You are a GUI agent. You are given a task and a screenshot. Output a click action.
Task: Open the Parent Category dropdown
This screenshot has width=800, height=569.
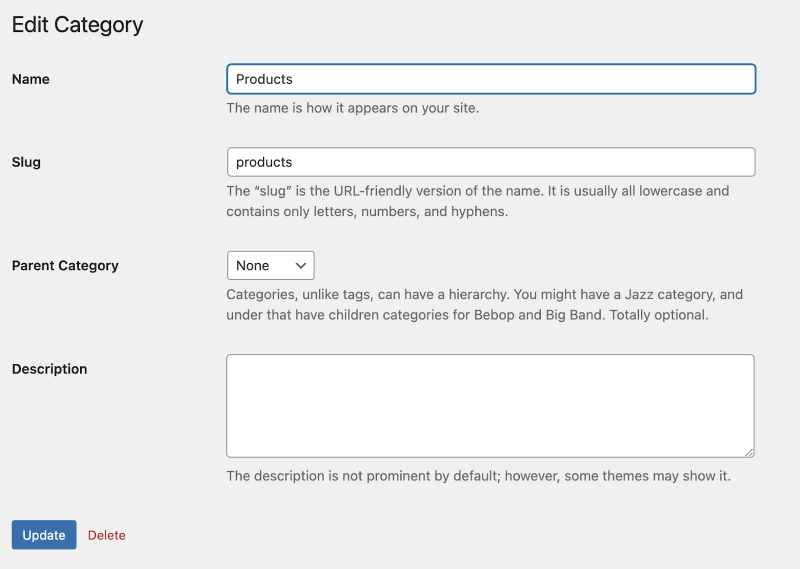tap(270, 265)
